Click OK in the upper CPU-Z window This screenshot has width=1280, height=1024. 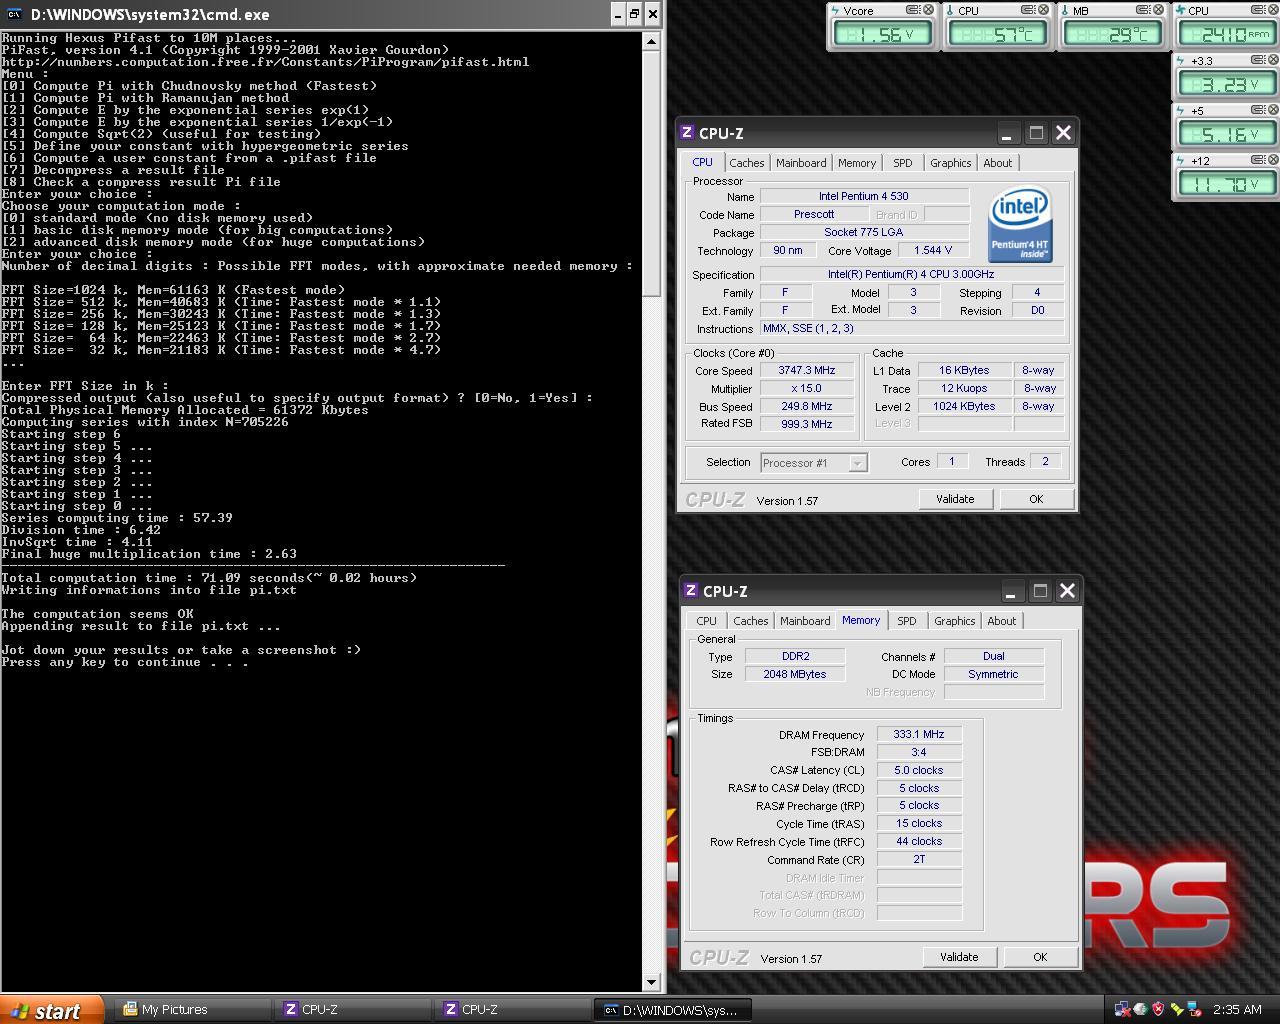pyautogui.click(x=1036, y=499)
